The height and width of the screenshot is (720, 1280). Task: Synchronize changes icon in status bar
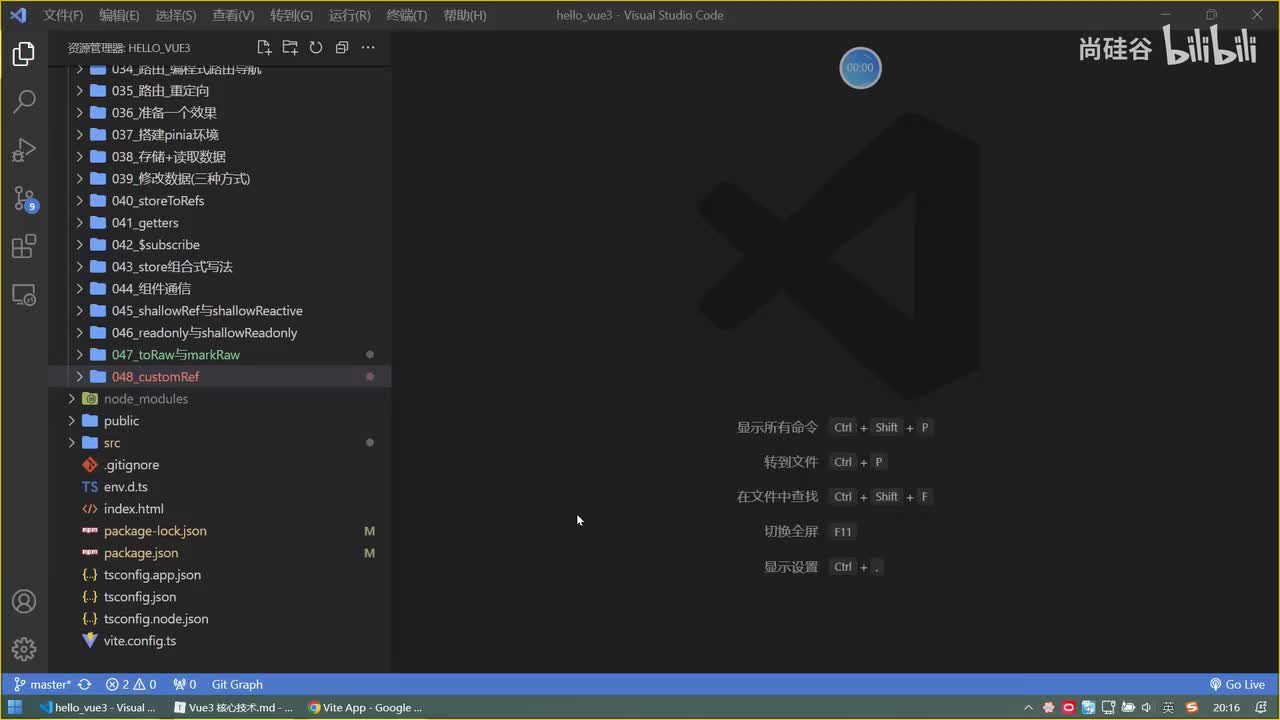pyautogui.click(x=85, y=684)
